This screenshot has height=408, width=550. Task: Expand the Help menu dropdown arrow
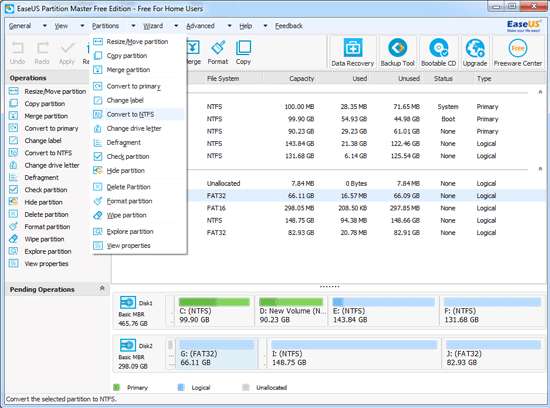[265, 26]
